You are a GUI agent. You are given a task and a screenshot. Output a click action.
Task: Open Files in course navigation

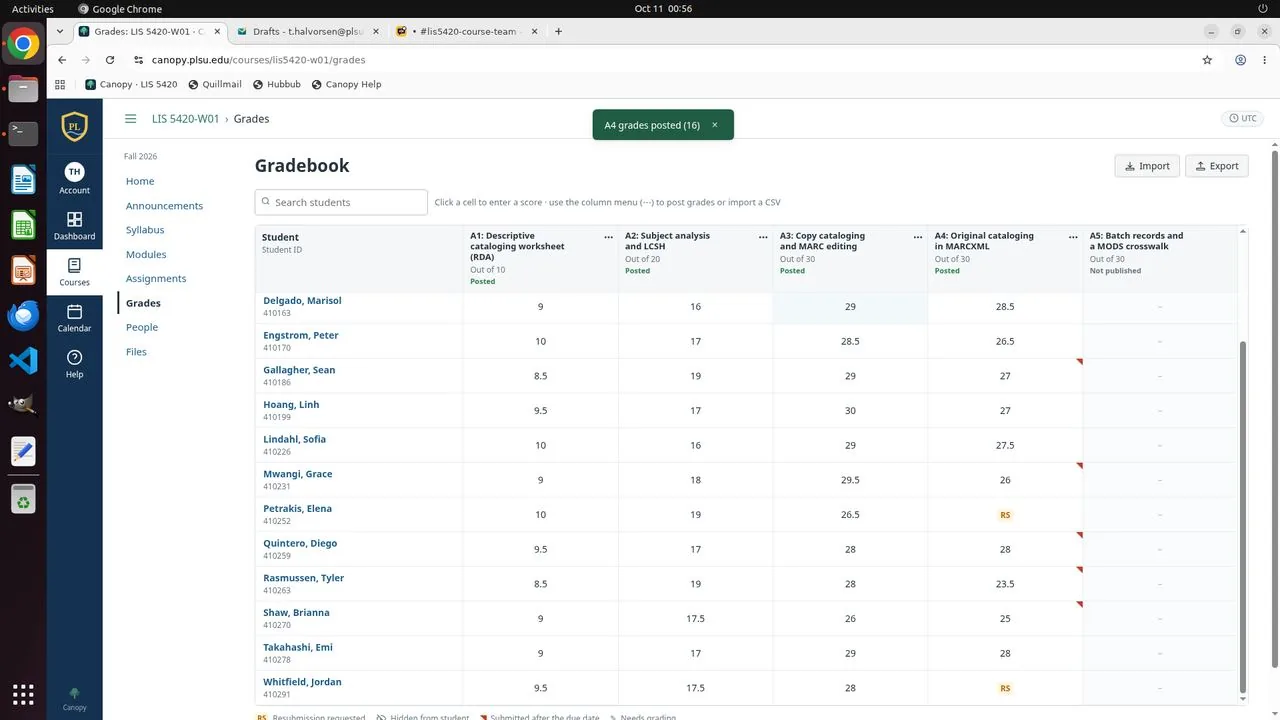tap(136, 352)
